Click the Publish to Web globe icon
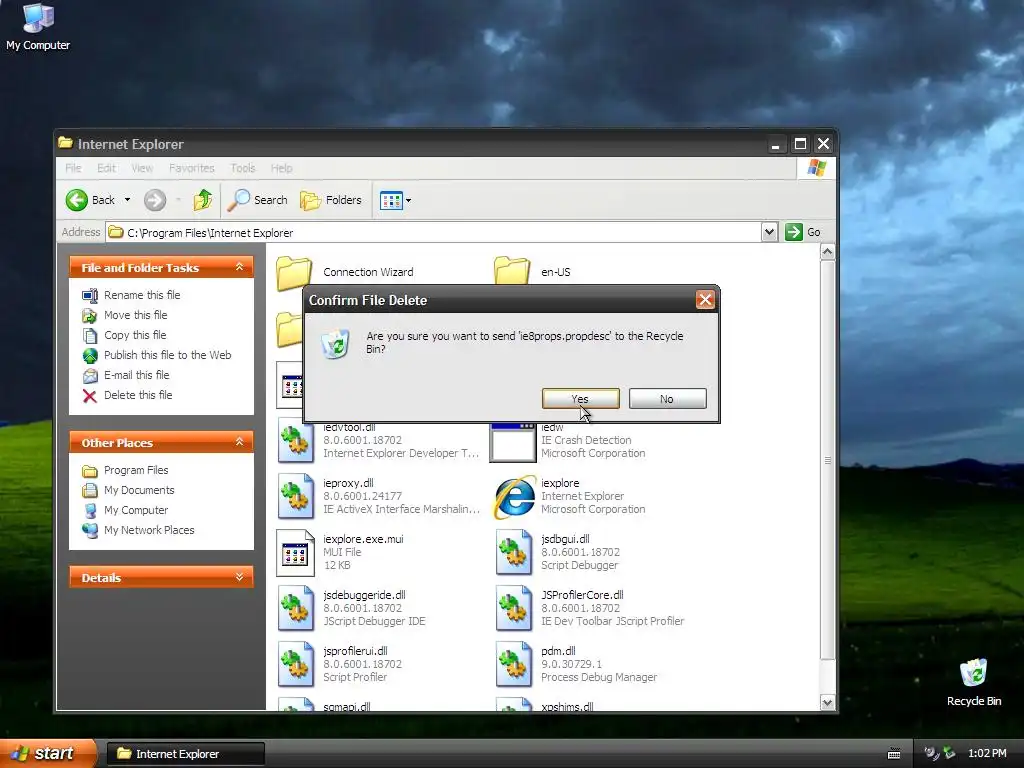The image size is (1024, 768). [x=89, y=355]
